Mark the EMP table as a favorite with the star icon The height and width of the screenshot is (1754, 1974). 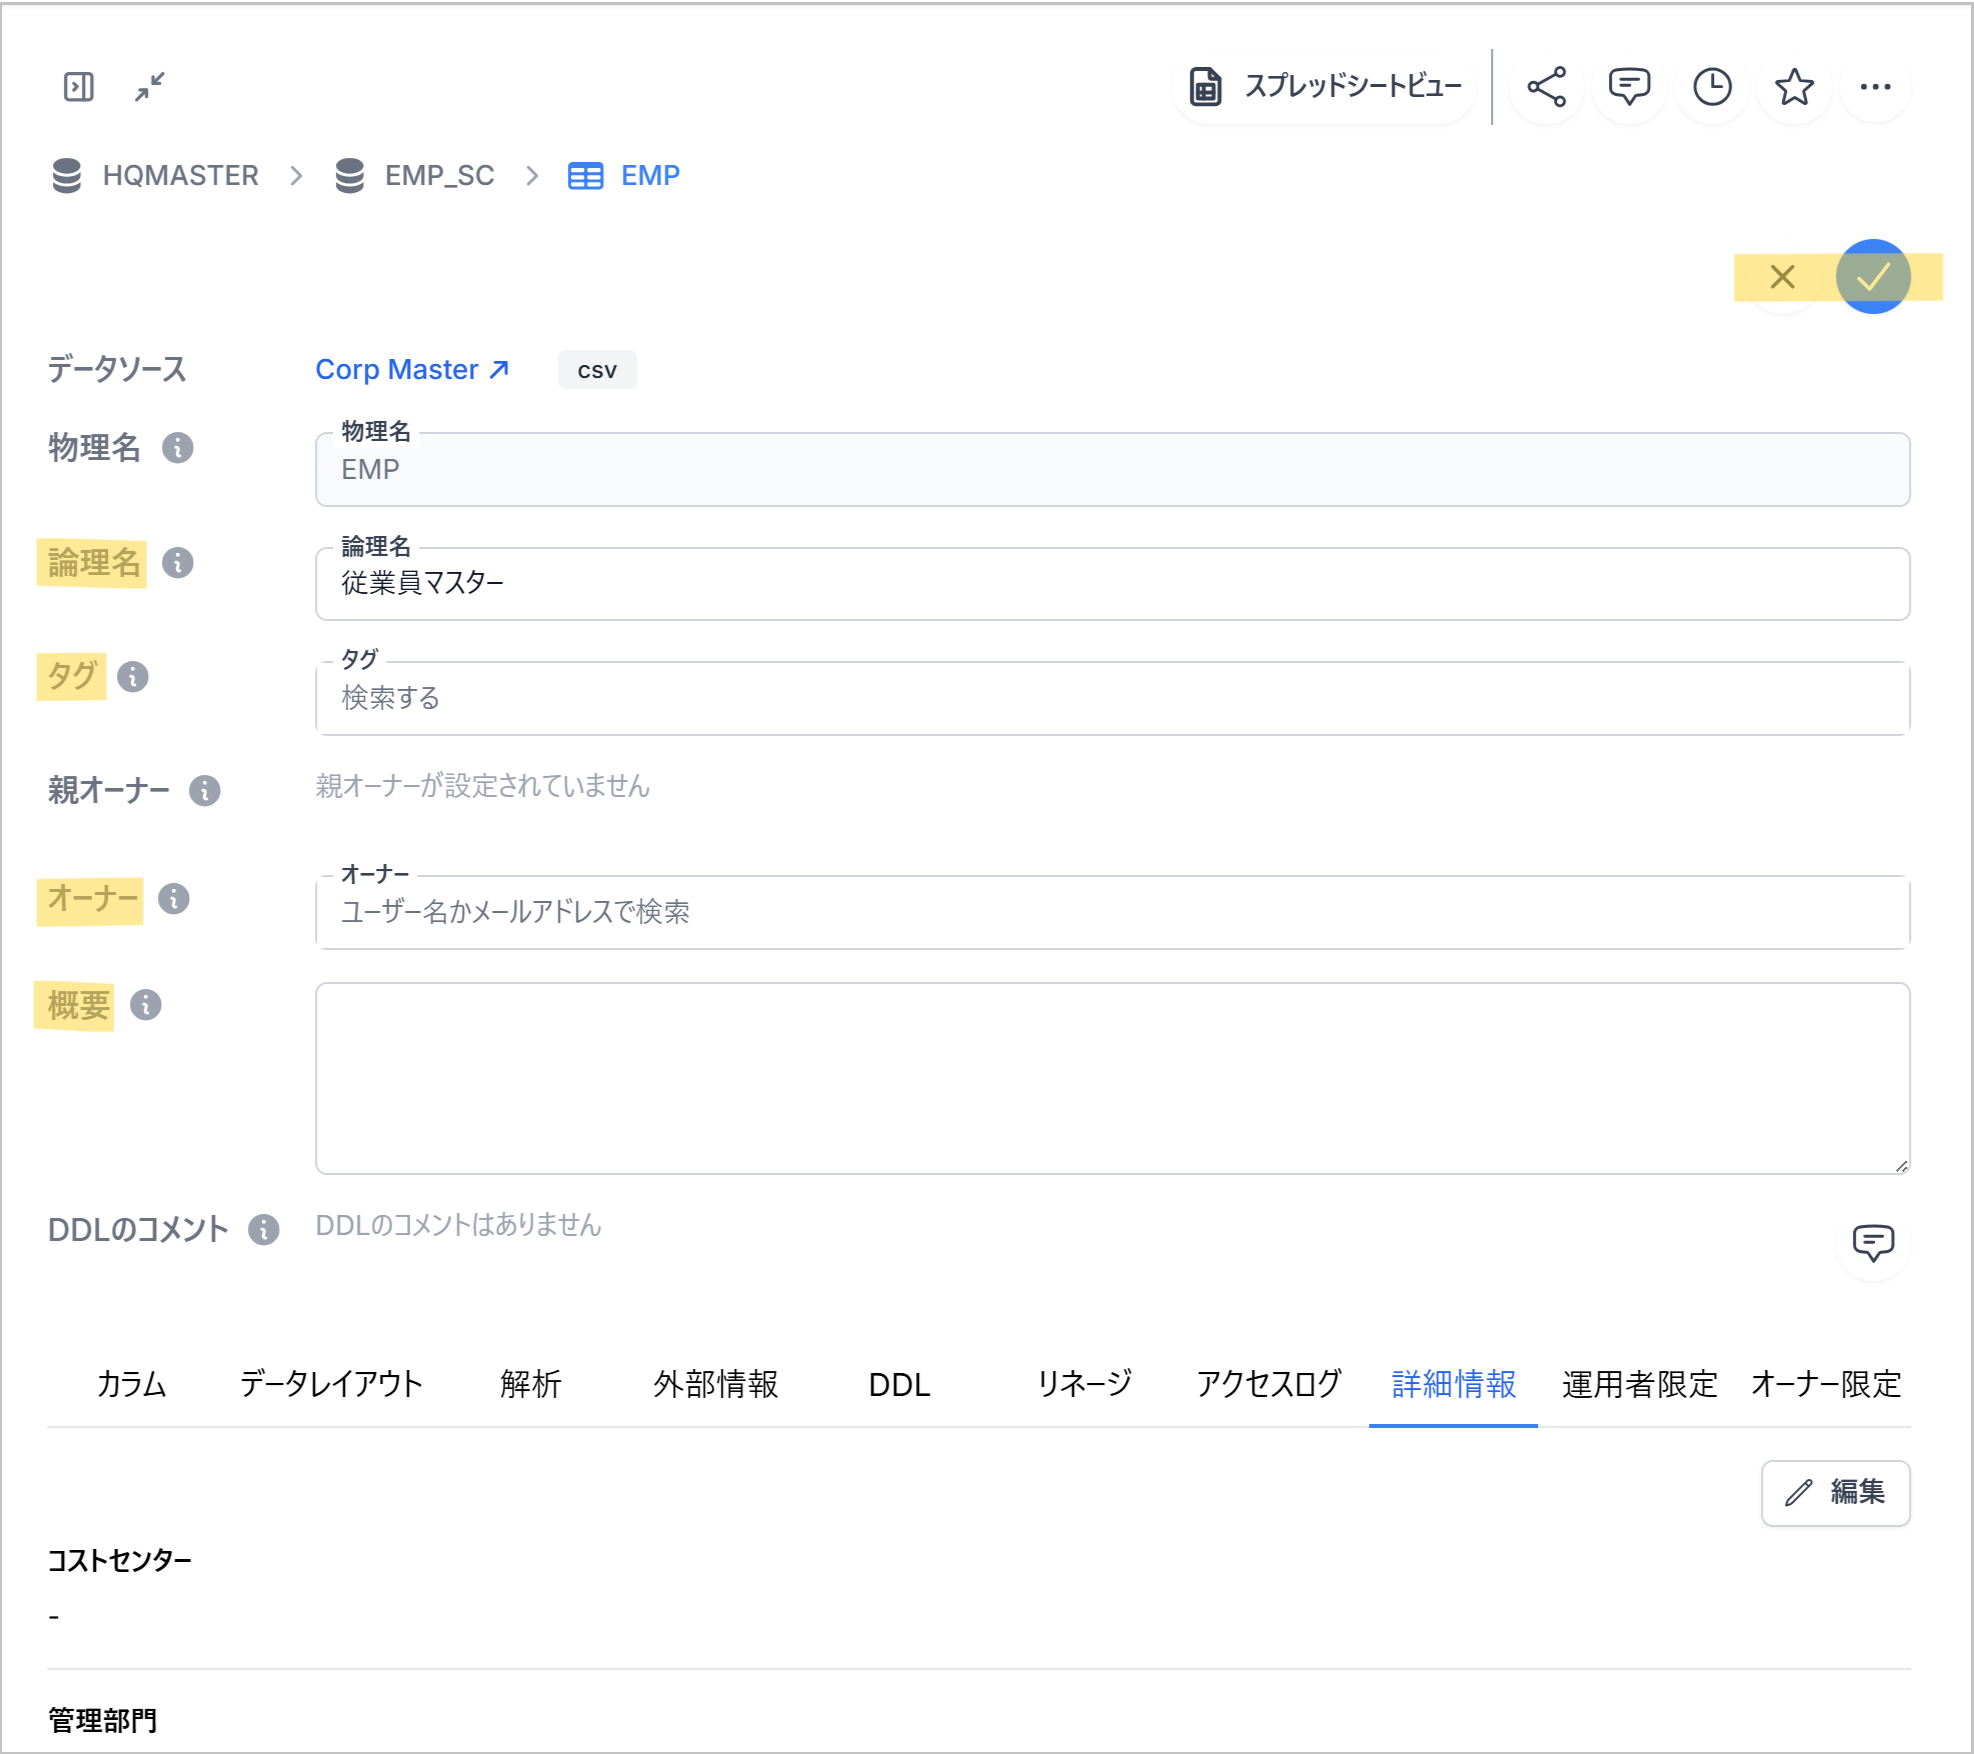1794,87
